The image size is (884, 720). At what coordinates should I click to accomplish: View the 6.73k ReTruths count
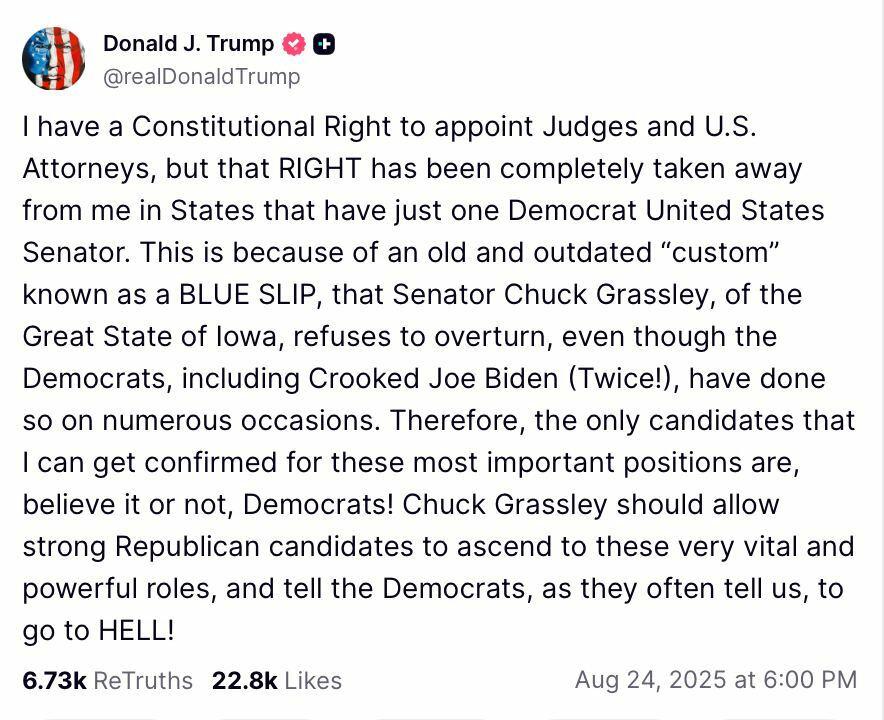pyautogui.click(x=54, y=680)
